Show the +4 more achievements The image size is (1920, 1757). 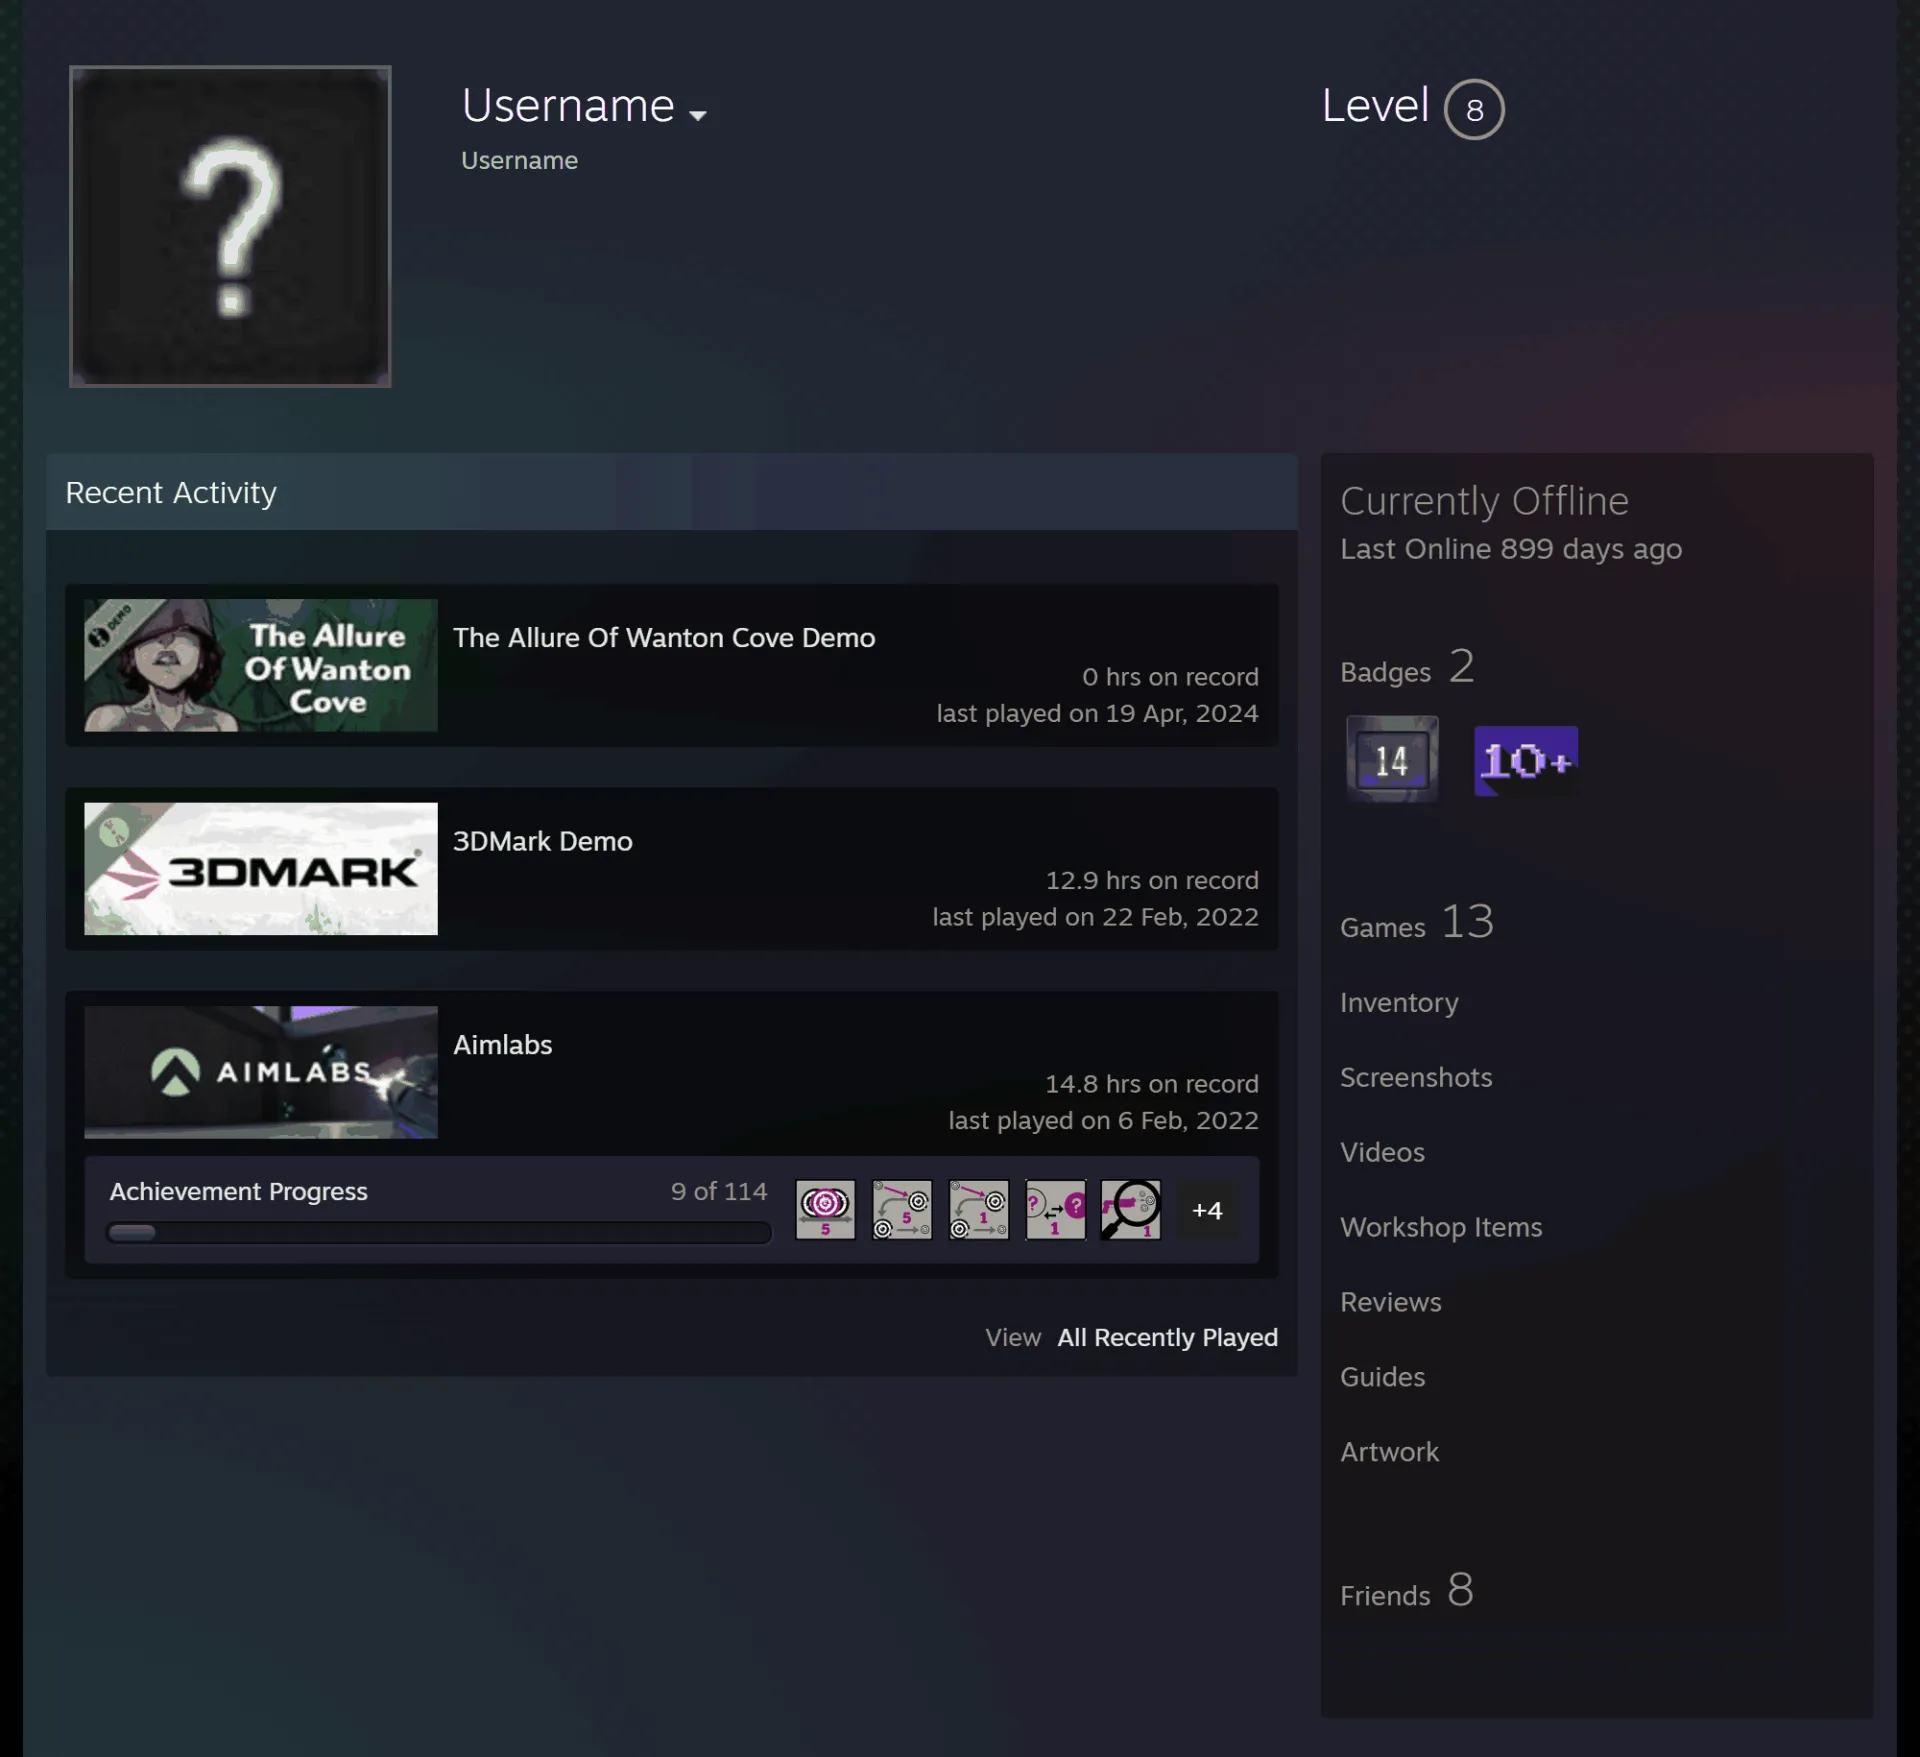point(1207,1210)
